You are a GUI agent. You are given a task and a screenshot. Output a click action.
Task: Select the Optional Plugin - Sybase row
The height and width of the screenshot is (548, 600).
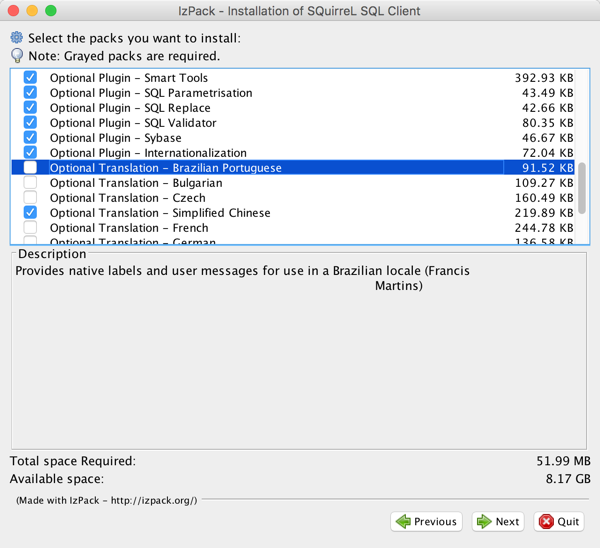(293, 137)
